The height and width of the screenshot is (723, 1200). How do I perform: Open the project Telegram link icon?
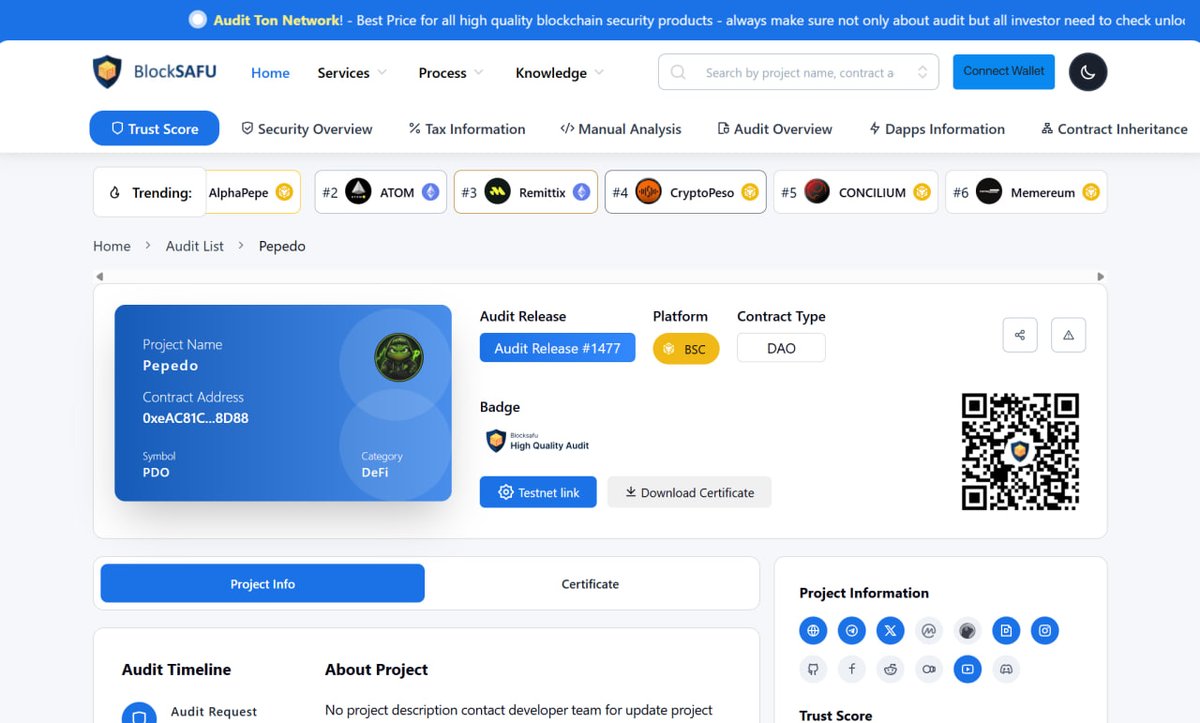[x=852, y=631]
